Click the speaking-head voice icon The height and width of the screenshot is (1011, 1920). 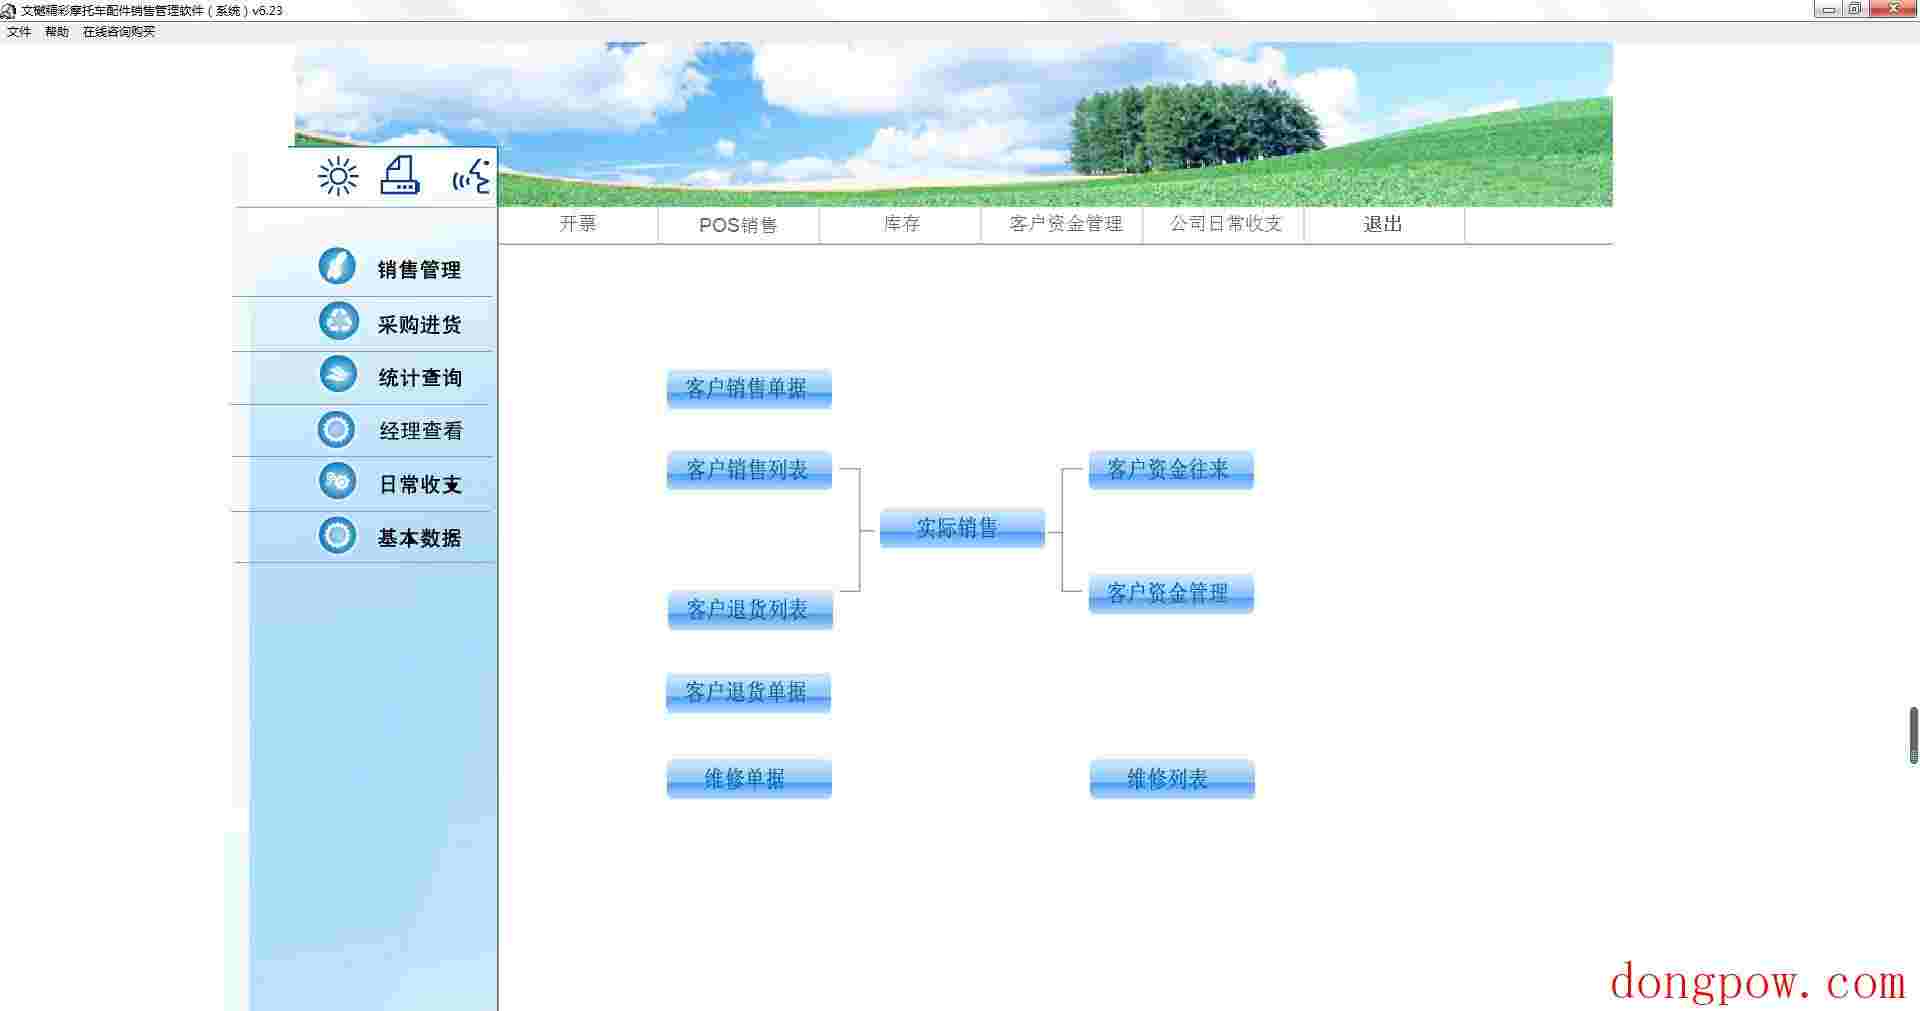coord(472,176)
